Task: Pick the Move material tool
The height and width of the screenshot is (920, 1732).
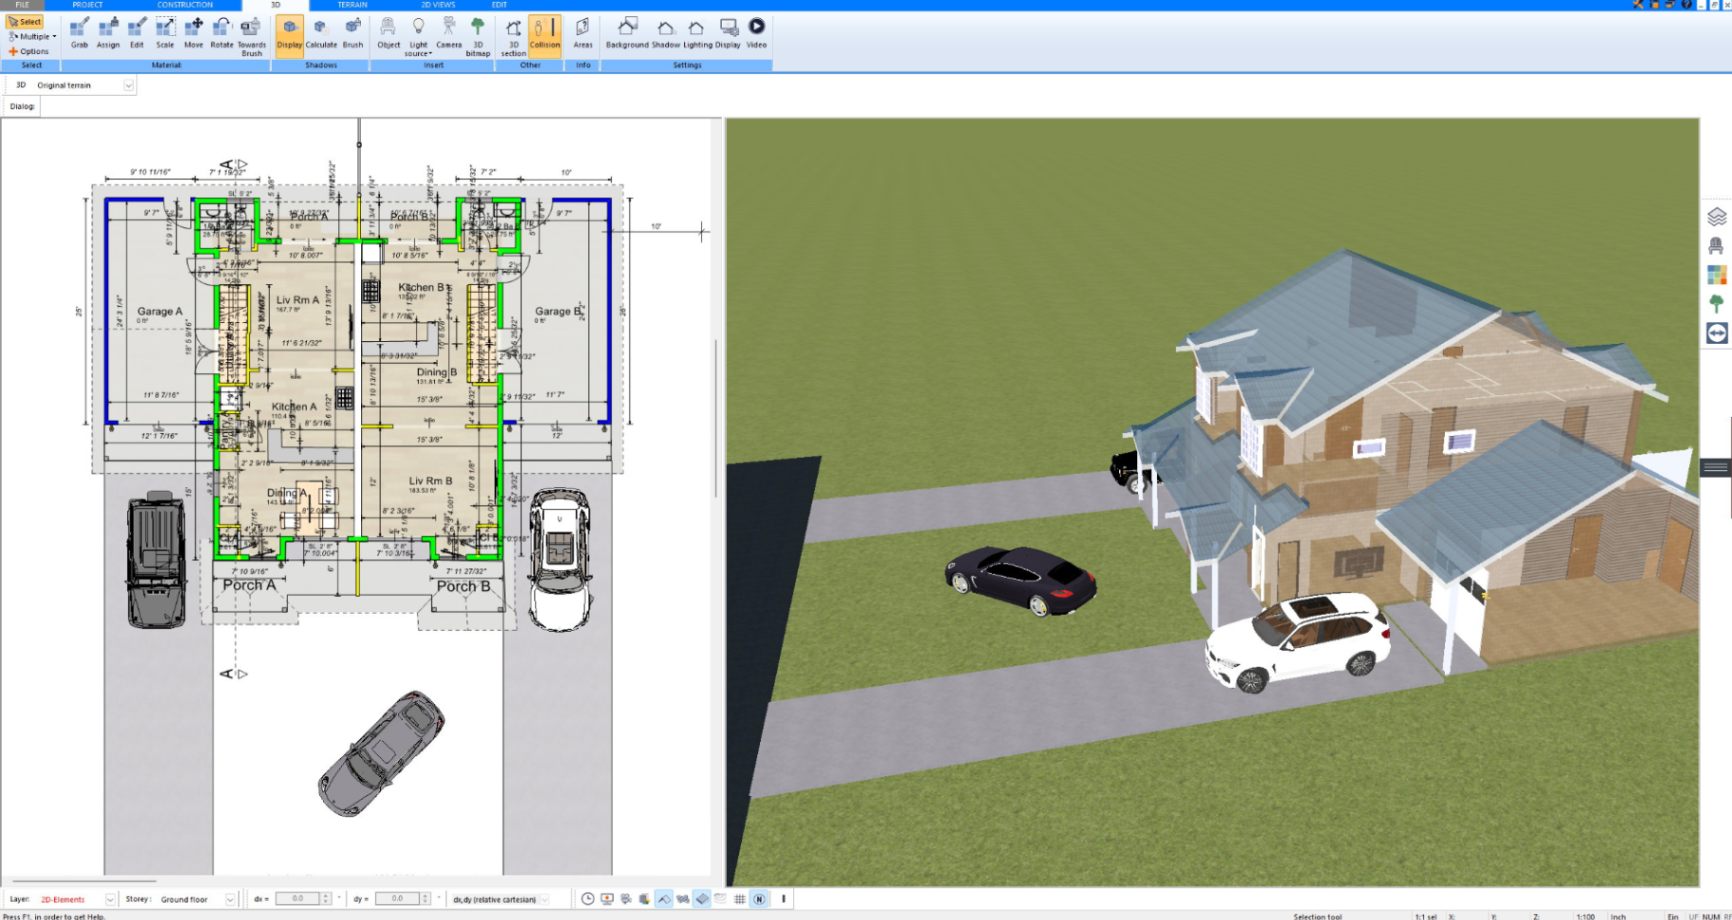Action: (193, 33)
